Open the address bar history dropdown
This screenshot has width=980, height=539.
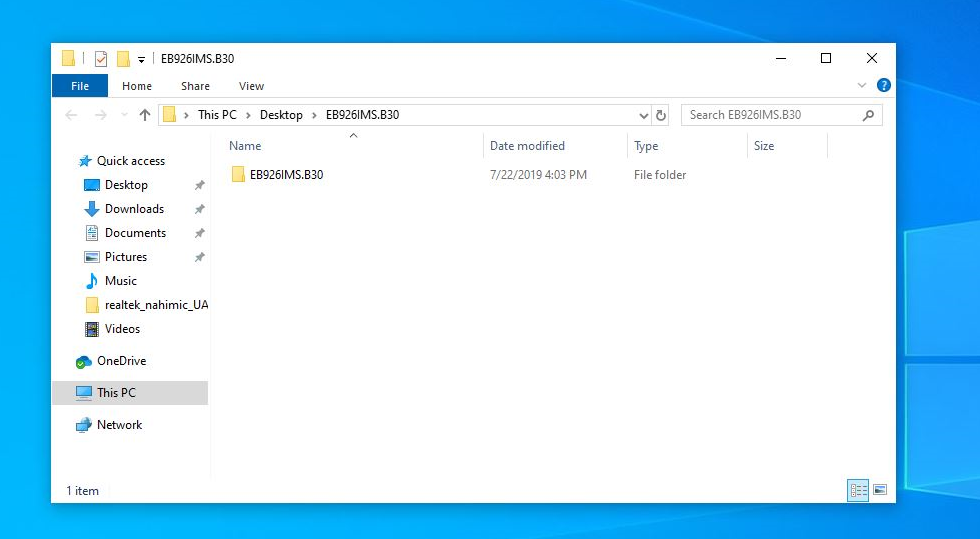coord(643,115)
